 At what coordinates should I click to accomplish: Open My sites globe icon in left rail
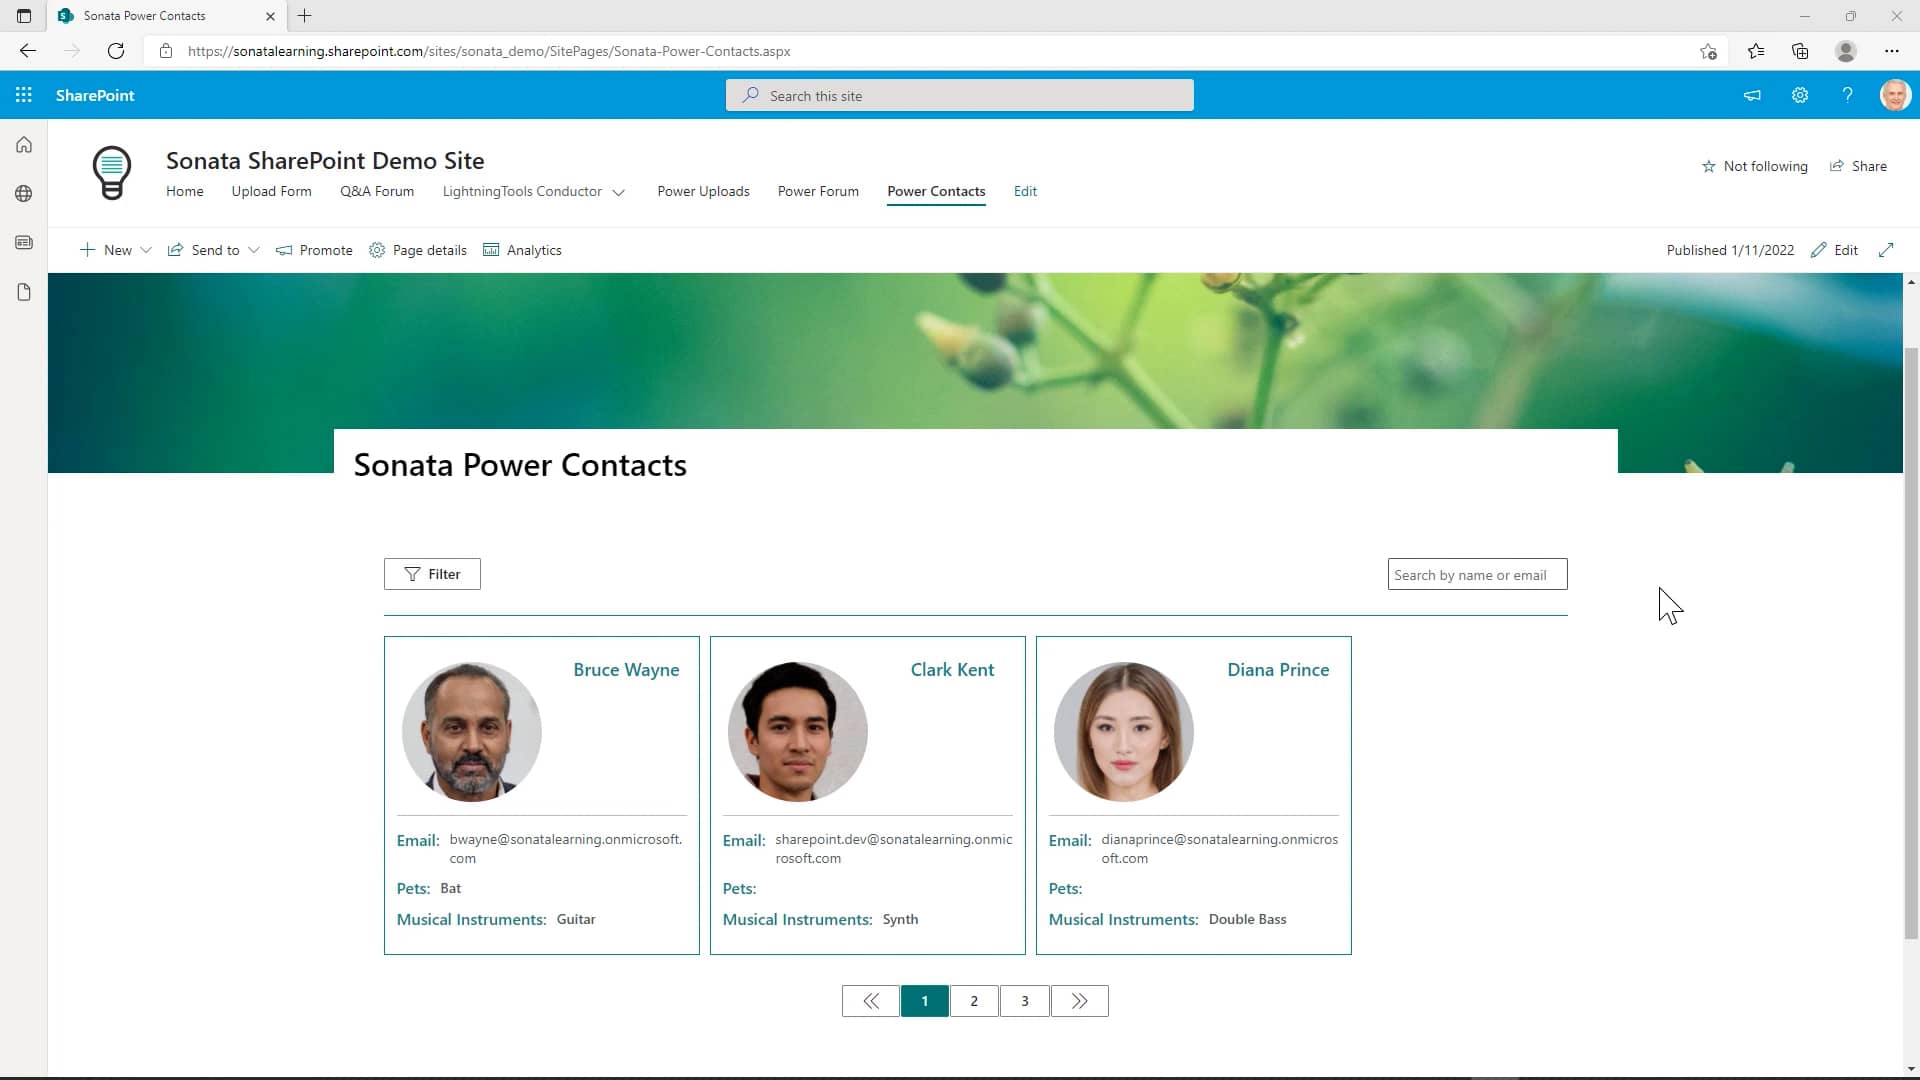pos(24,194)
